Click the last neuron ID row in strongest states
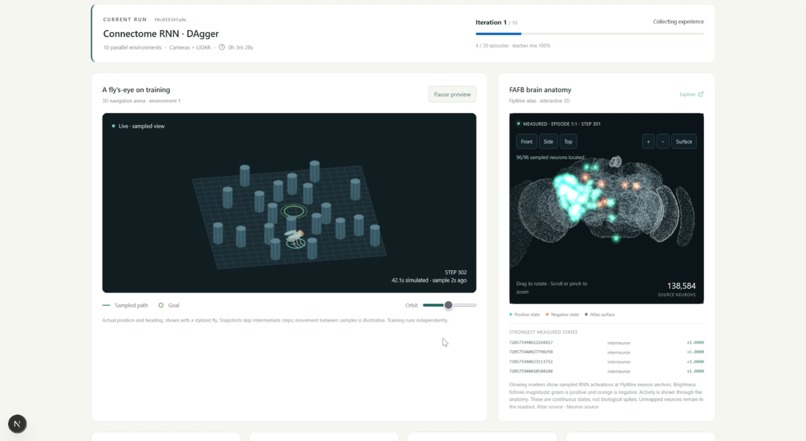This screenshot has height=441, width=806. (607, 371)
